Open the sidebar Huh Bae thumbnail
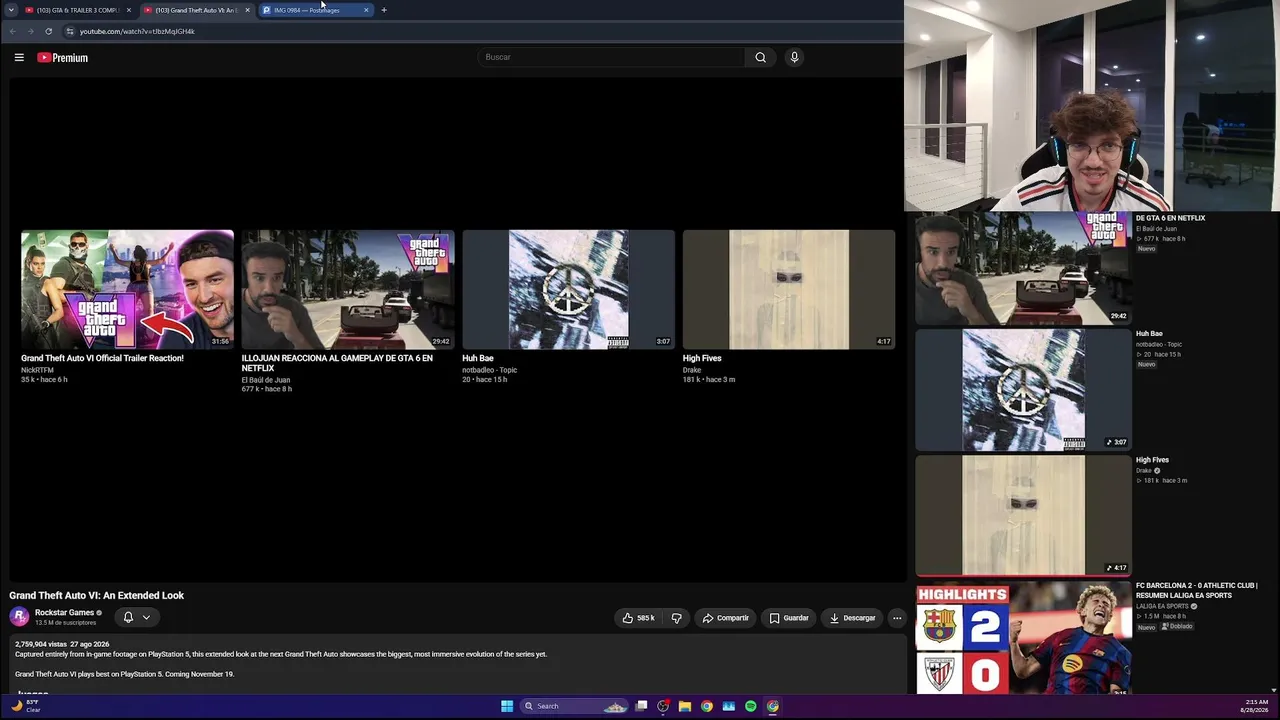Viewport: 1280px width, 720px height. (1023, 389)
